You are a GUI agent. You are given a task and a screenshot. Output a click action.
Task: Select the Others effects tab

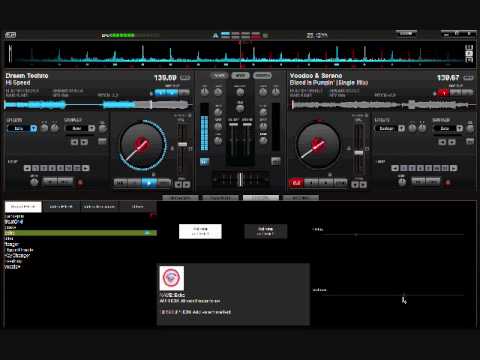point(138,207)
